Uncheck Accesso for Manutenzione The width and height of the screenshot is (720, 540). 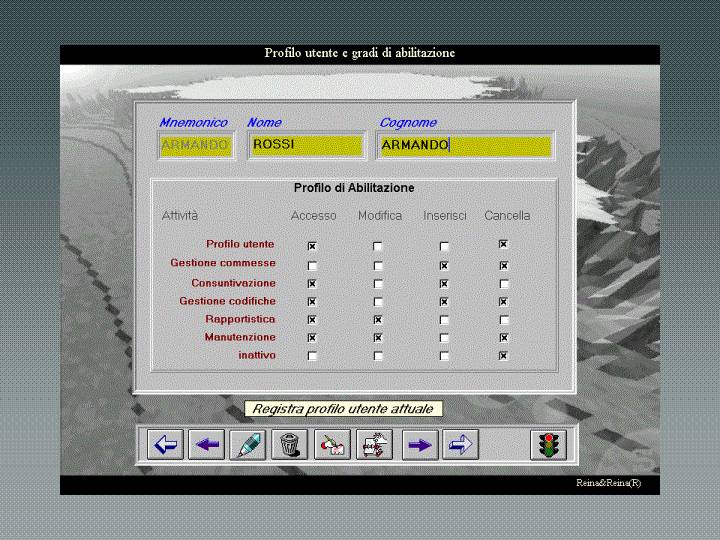[312, 338]
